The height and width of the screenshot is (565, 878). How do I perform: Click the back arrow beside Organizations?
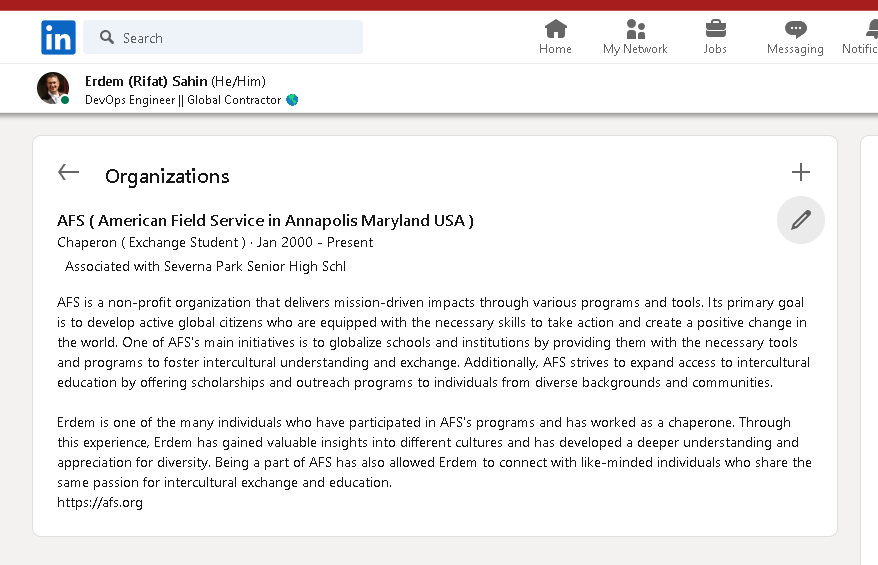[68, 172]
